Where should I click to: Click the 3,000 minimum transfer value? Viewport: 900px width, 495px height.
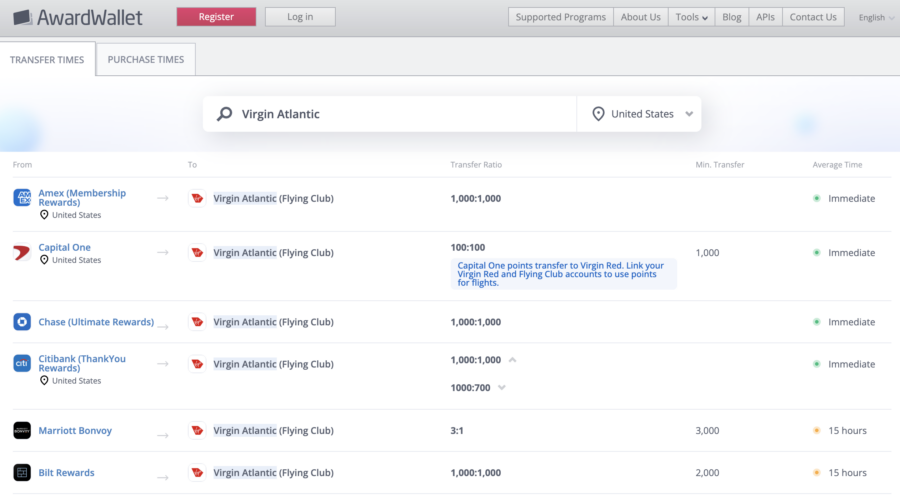(707, 430)
